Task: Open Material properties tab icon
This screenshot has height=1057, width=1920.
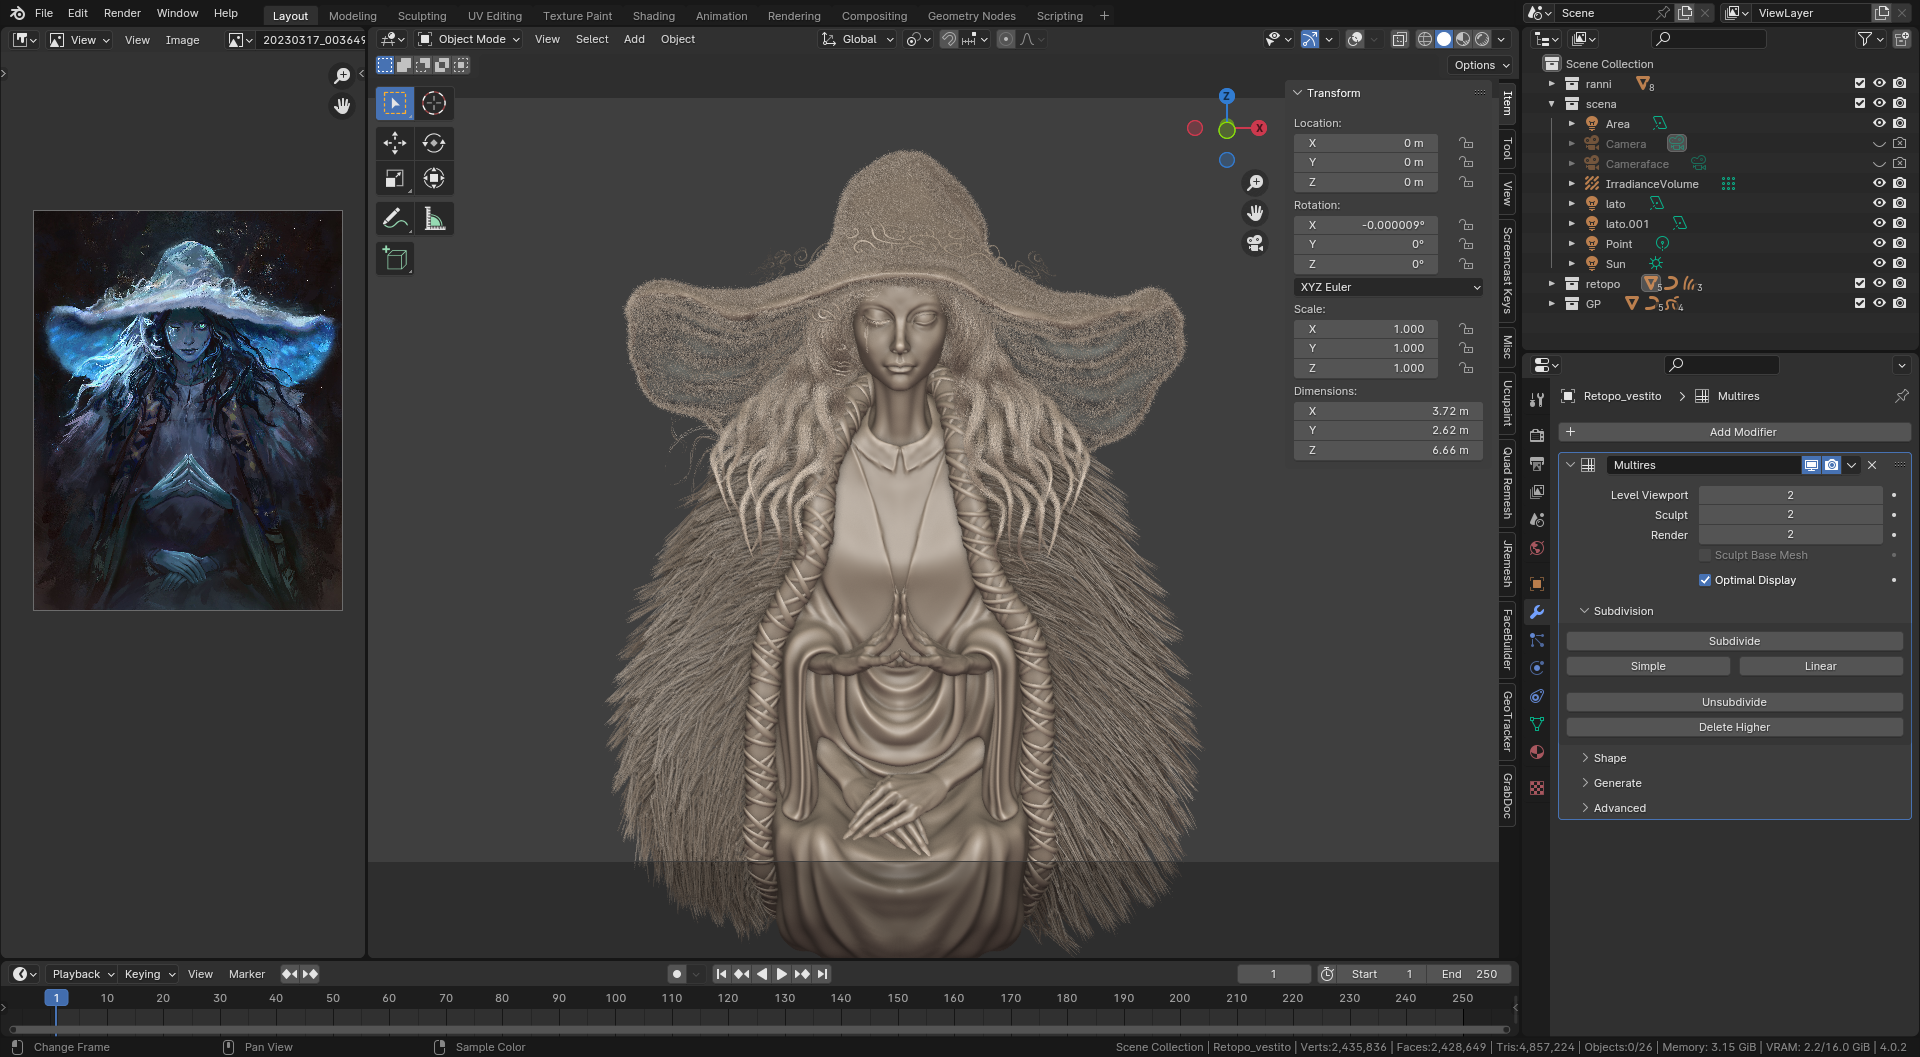Action: tap(1537, 752)
